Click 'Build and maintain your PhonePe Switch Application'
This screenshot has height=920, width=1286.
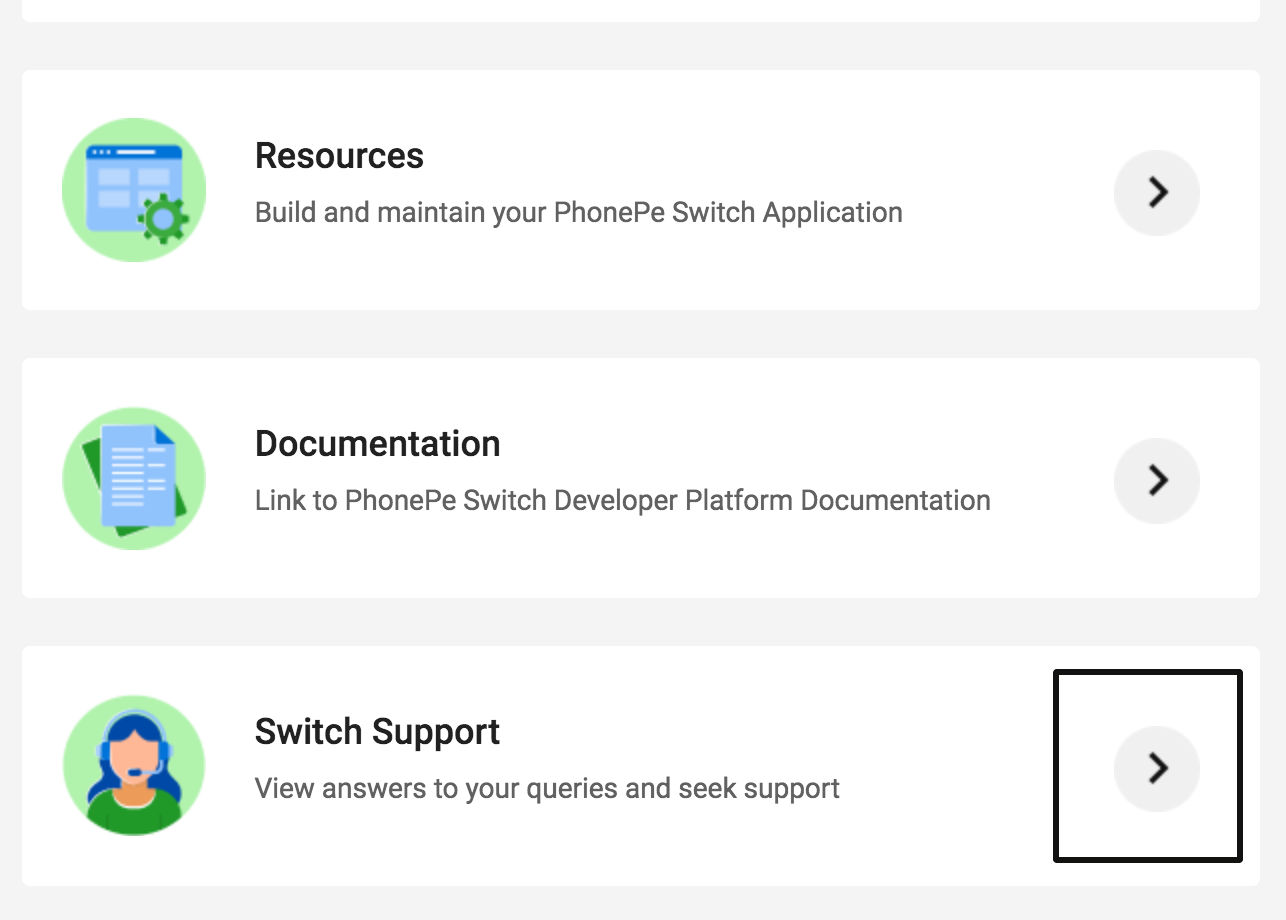tap(579, 213)
